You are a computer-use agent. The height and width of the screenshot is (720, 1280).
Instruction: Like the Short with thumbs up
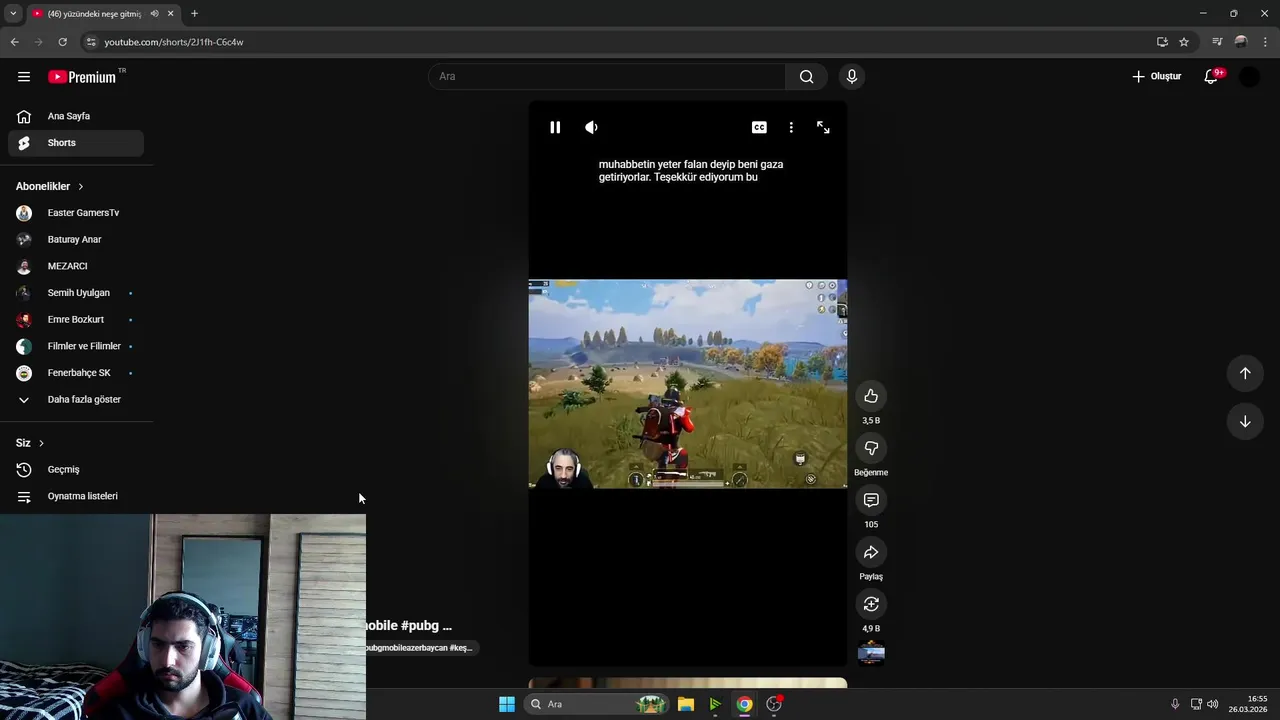[x=871, y=396]
